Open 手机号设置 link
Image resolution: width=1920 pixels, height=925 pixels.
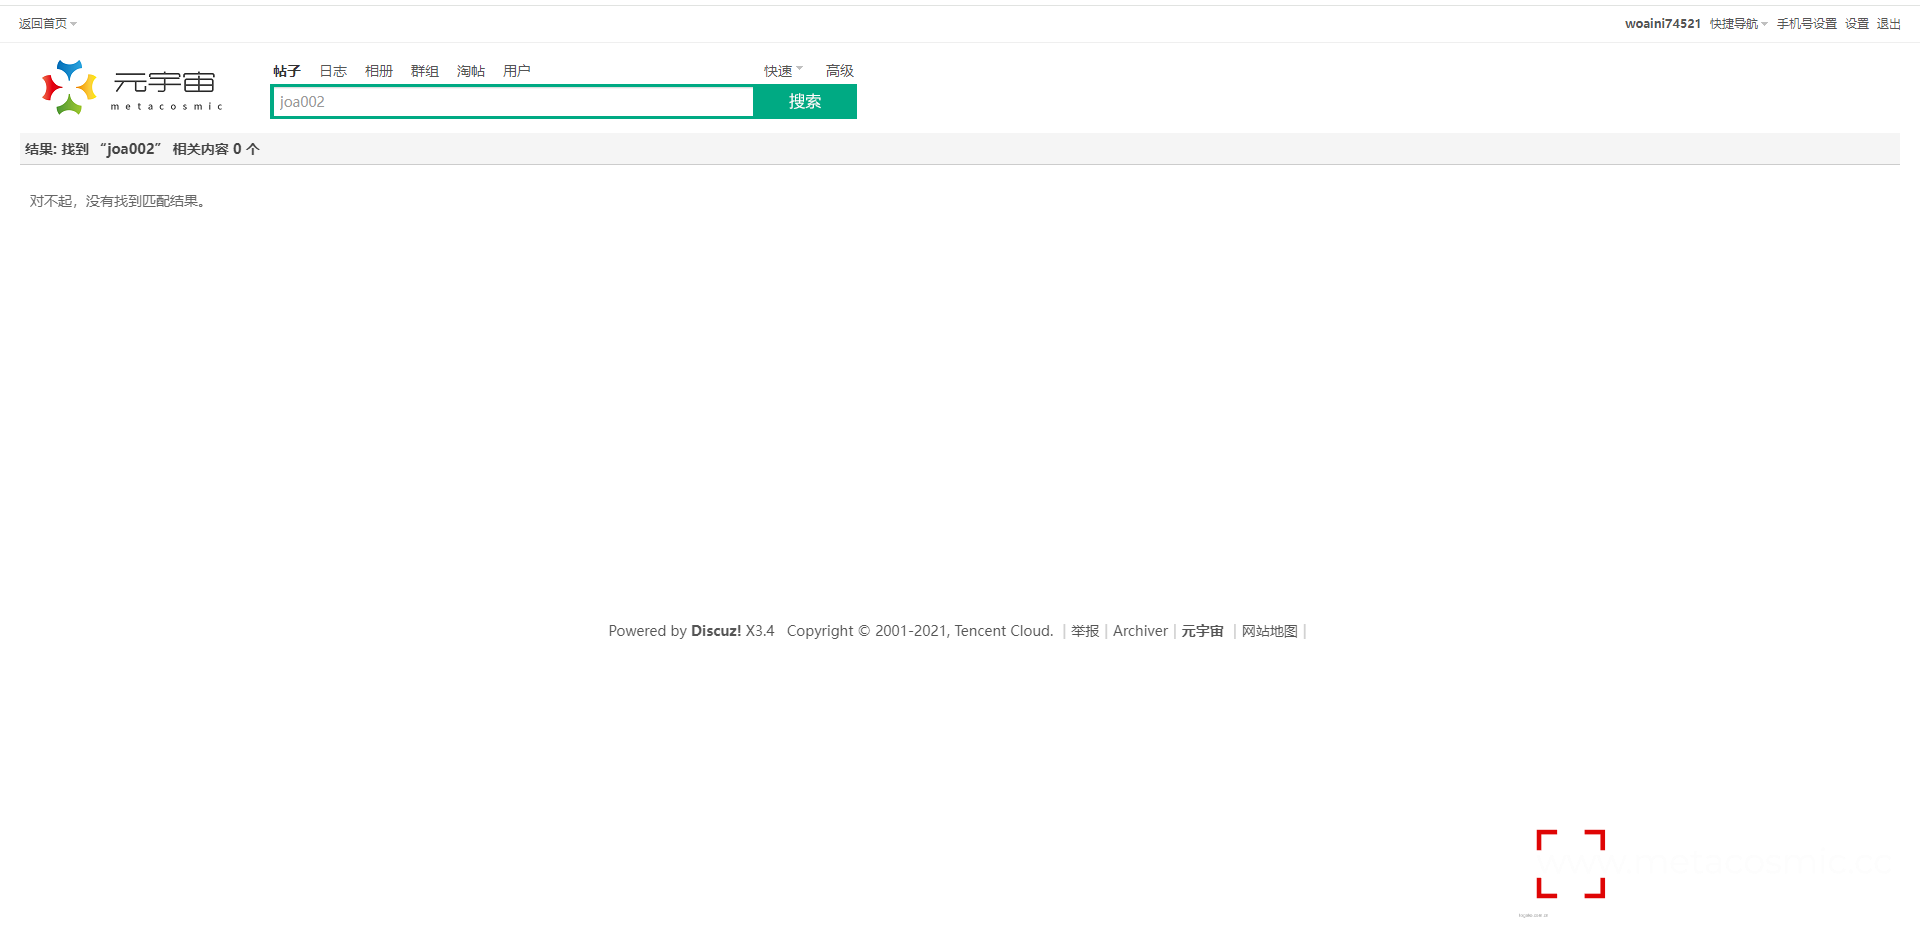[x=1806, y=24]
